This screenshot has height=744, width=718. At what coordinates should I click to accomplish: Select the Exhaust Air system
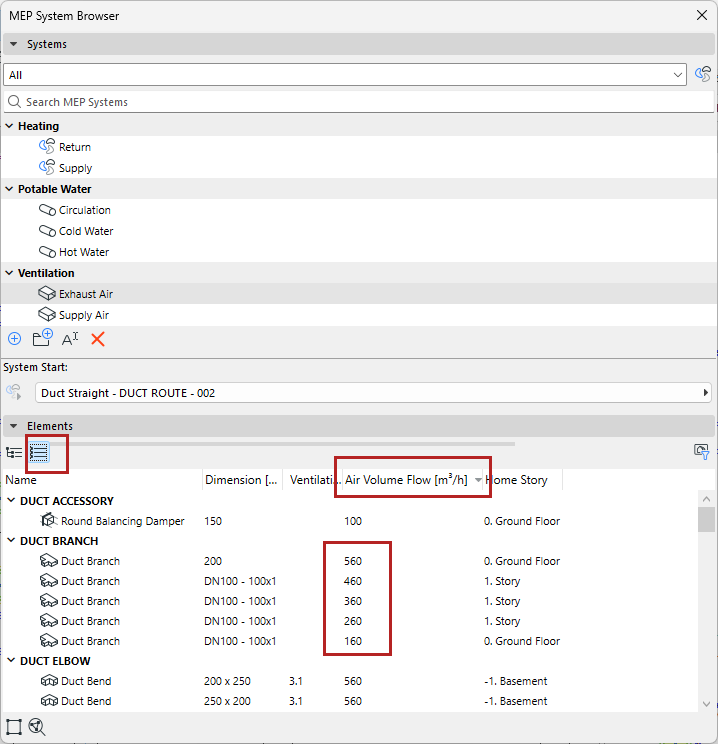86,294
